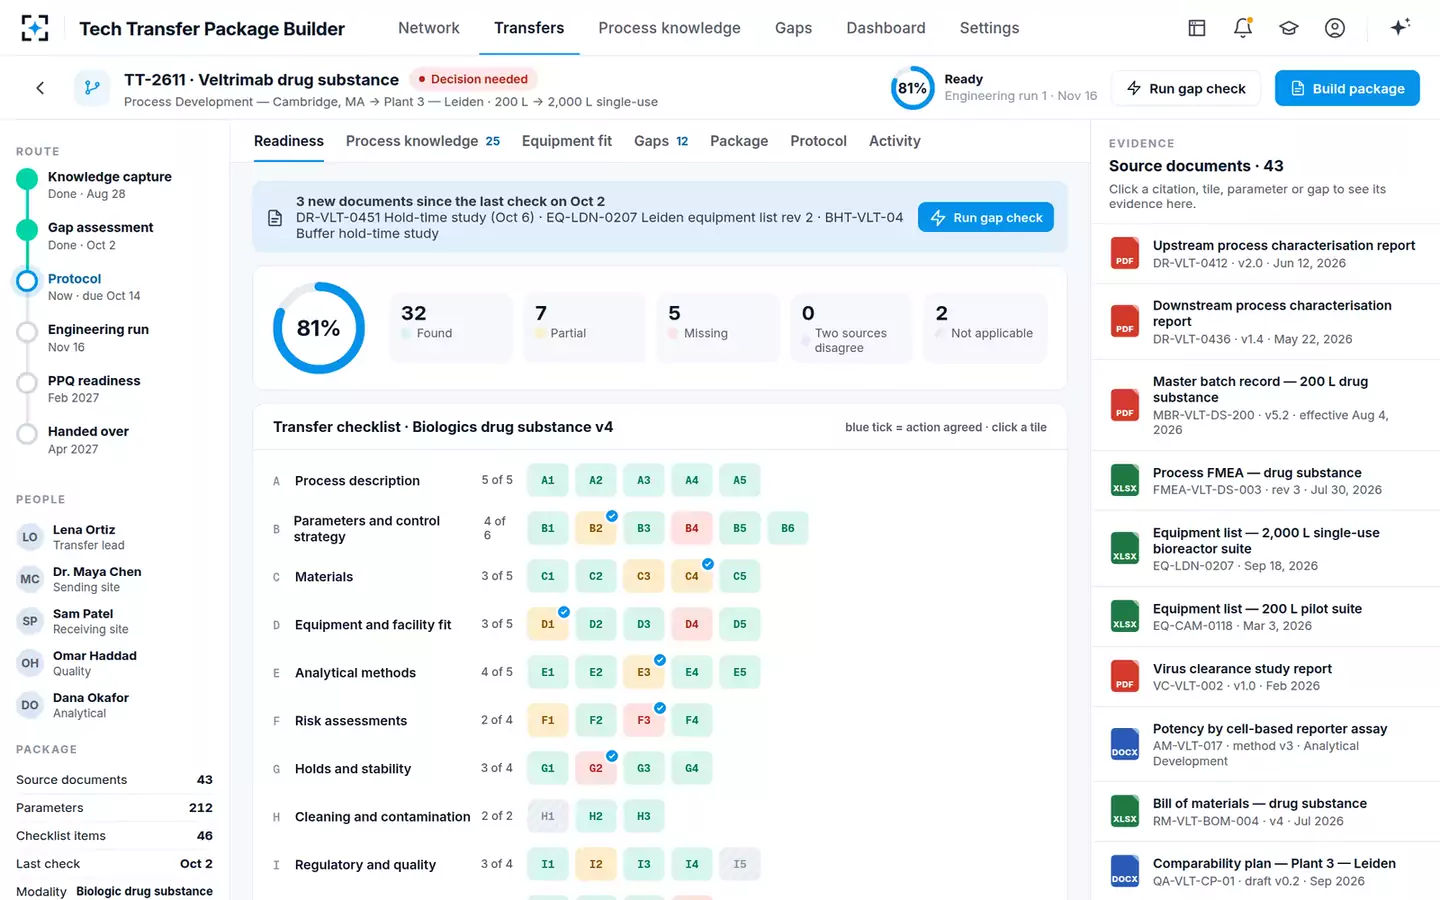Open Master batch record 200 L document
Viewport: 1440px width, 900px height.
(x=1265, y=405)
